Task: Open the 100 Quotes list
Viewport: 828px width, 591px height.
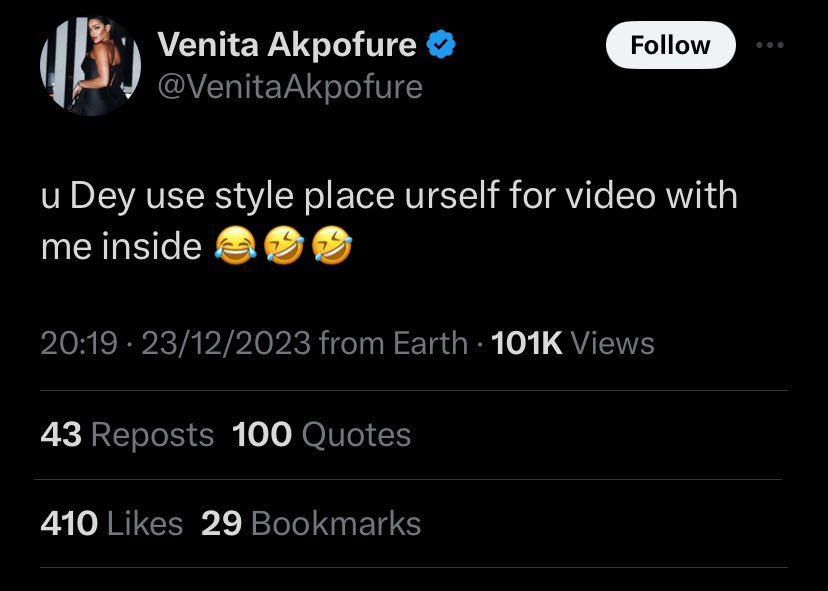Action: click(321, 435)
